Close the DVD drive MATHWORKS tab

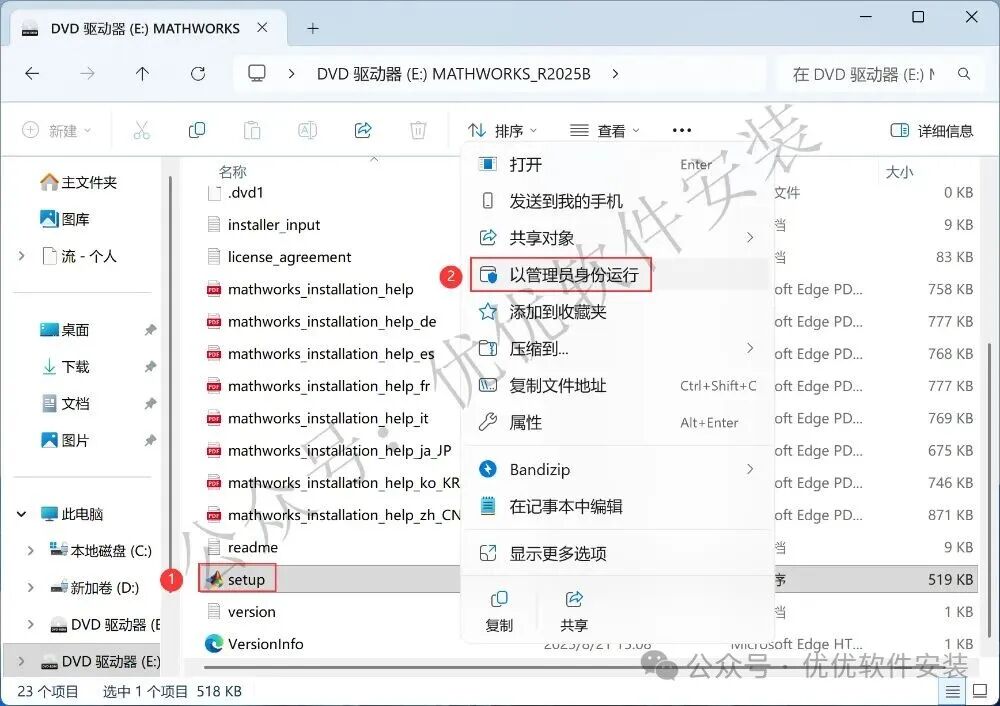(262, 28)
